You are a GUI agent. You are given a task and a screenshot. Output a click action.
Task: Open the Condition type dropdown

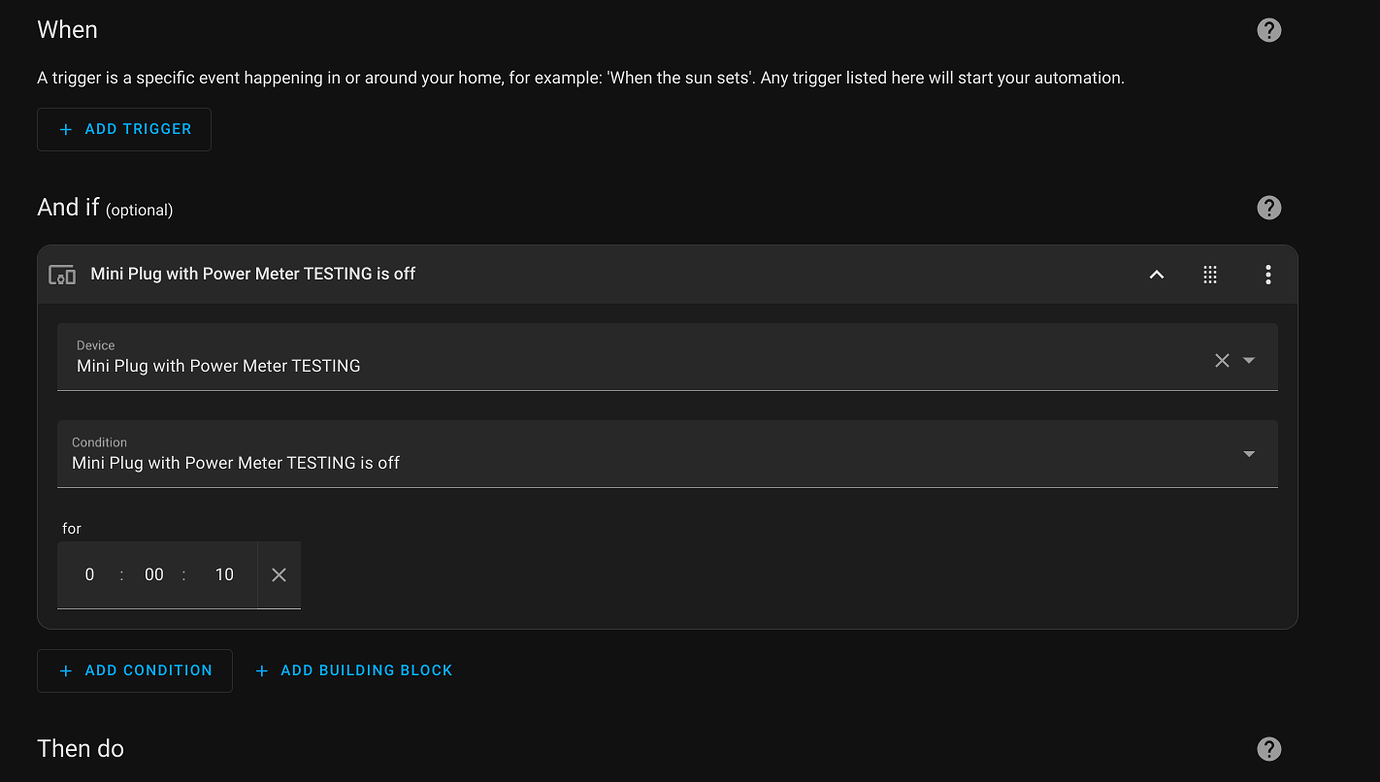[x=1248, y=453]
